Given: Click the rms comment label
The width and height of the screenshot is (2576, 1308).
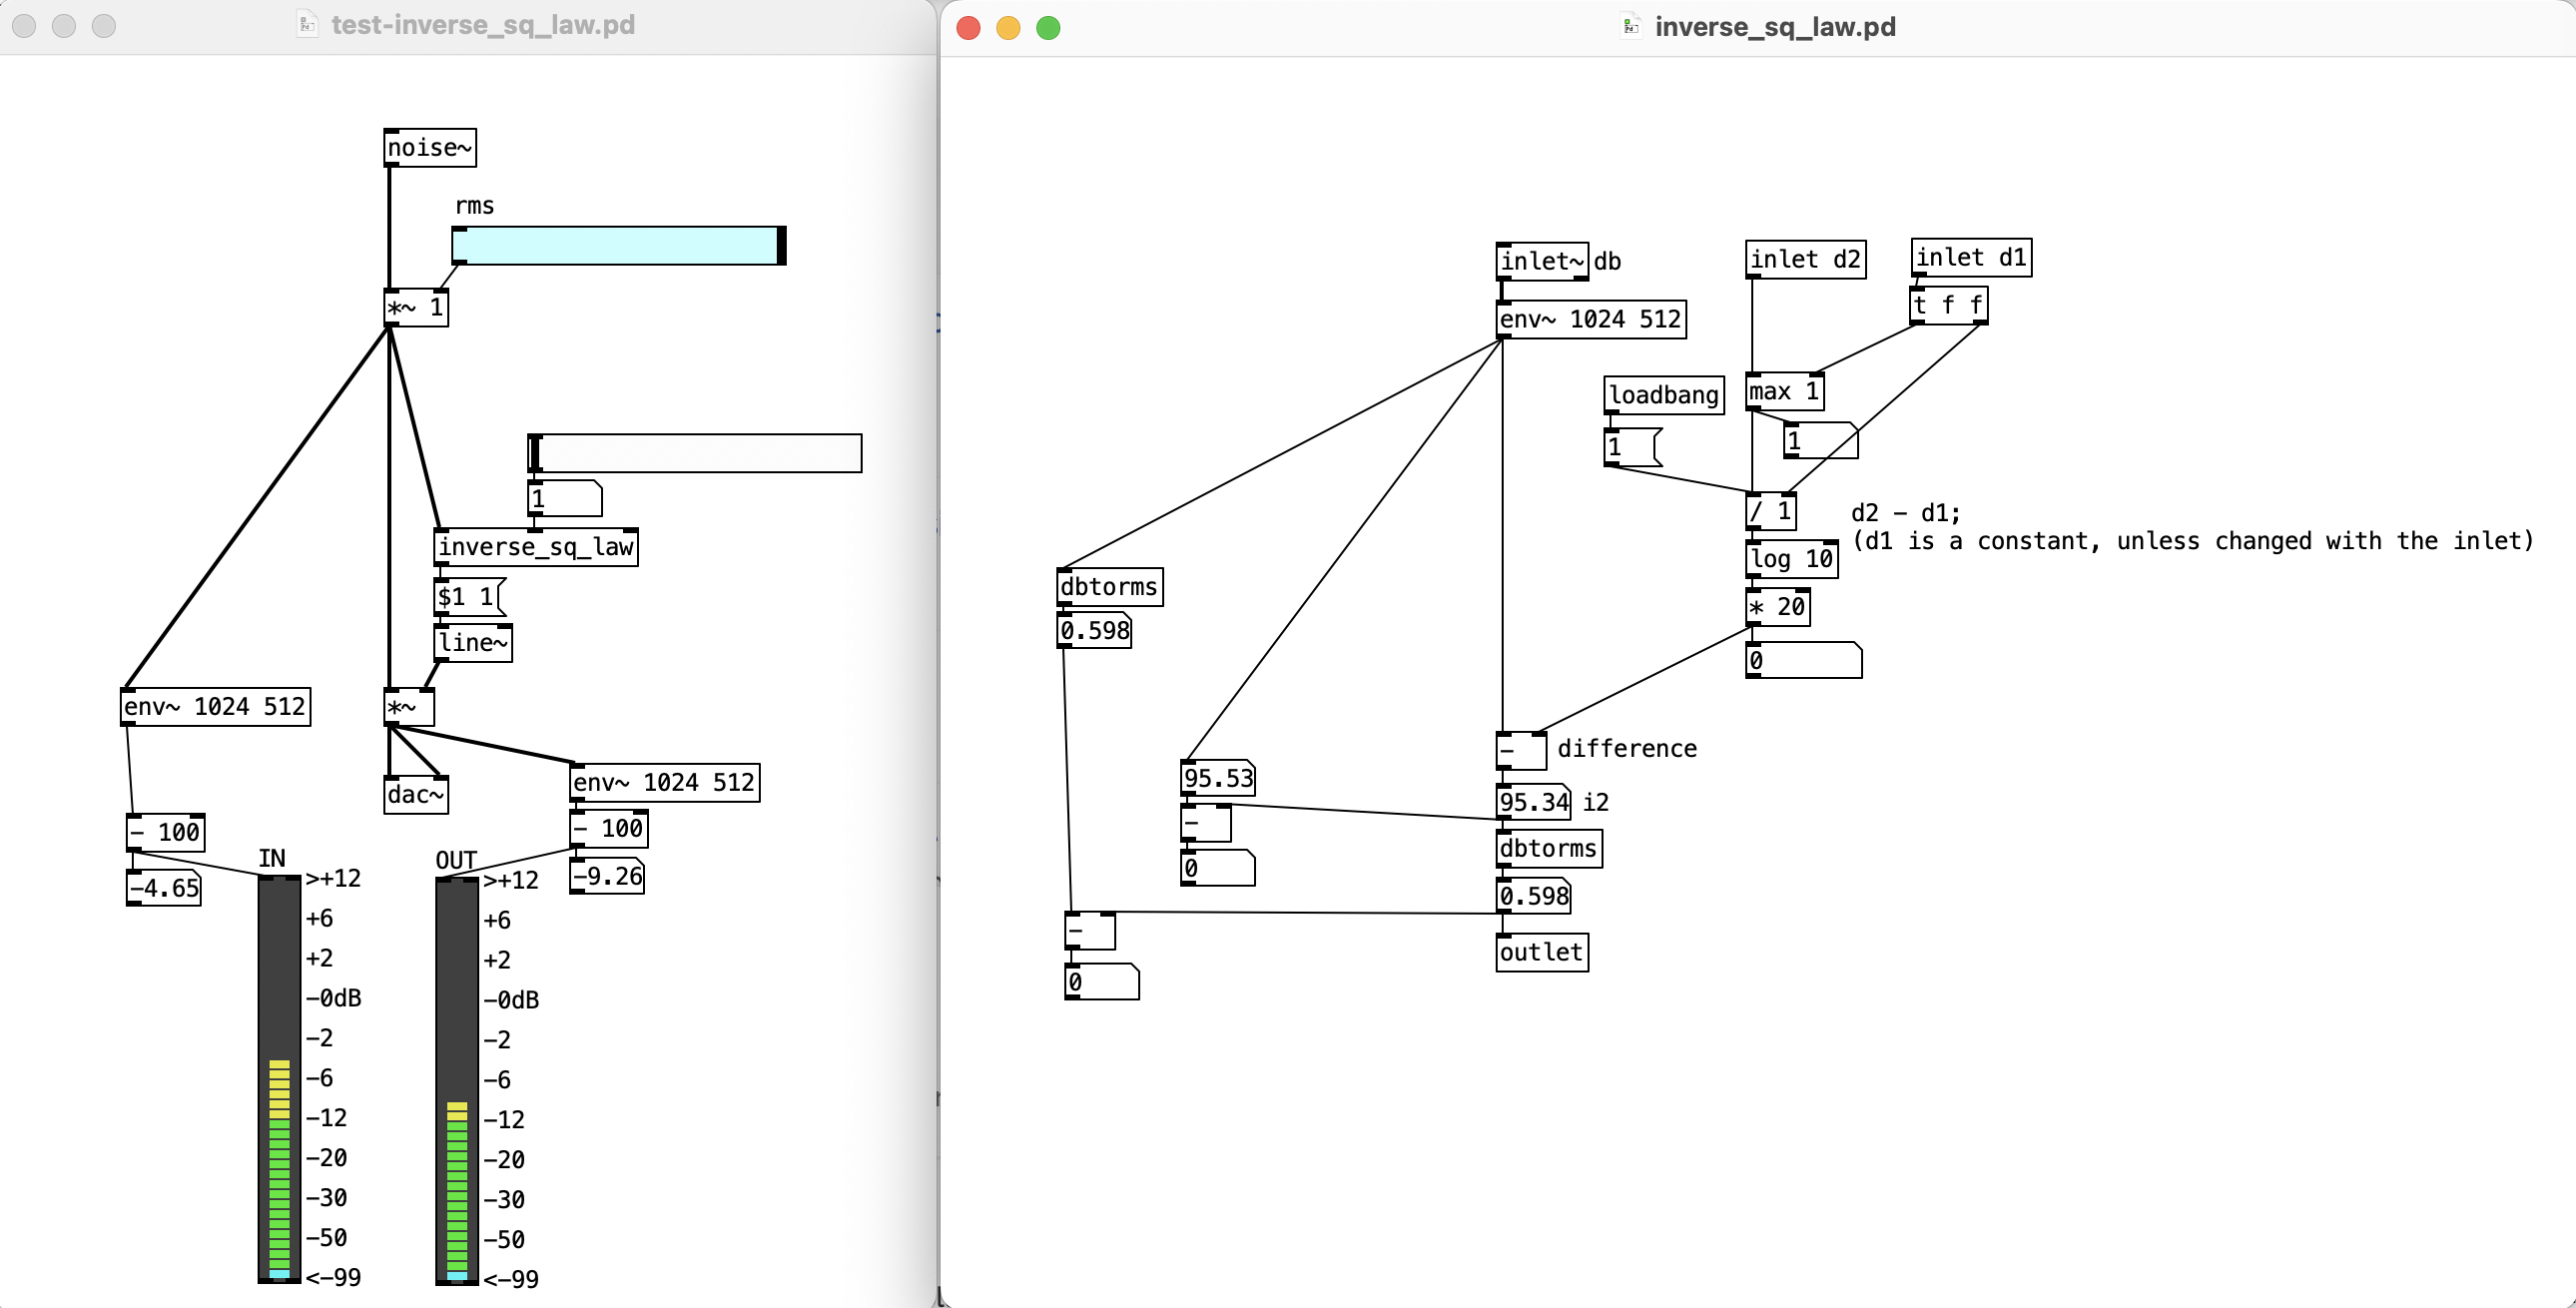Looking at the screenshot, I should [474, 206].
